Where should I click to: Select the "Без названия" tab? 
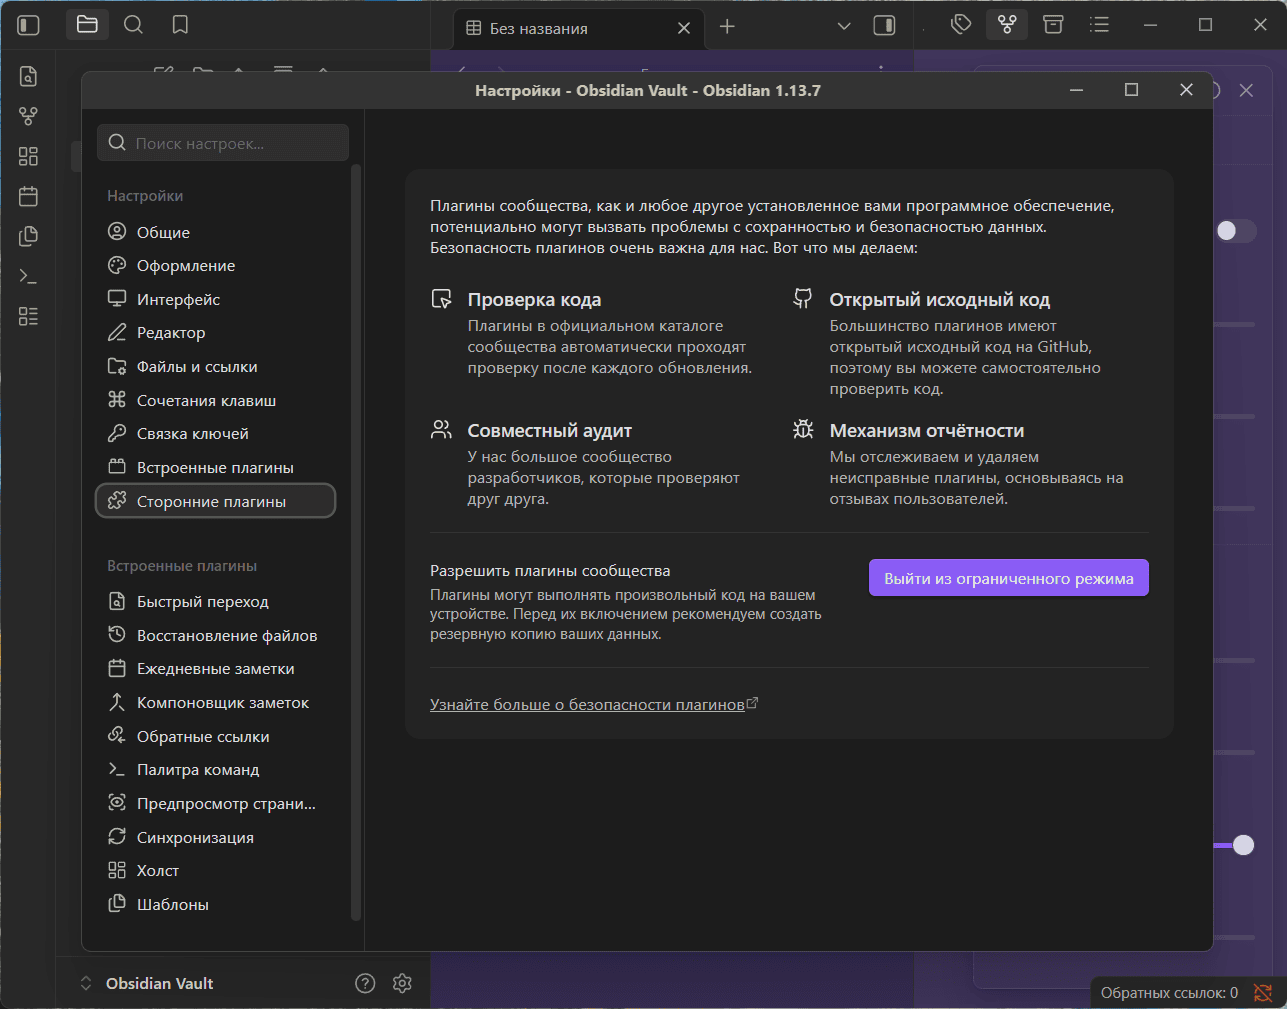pyautogui.click(x=579, y=28)
